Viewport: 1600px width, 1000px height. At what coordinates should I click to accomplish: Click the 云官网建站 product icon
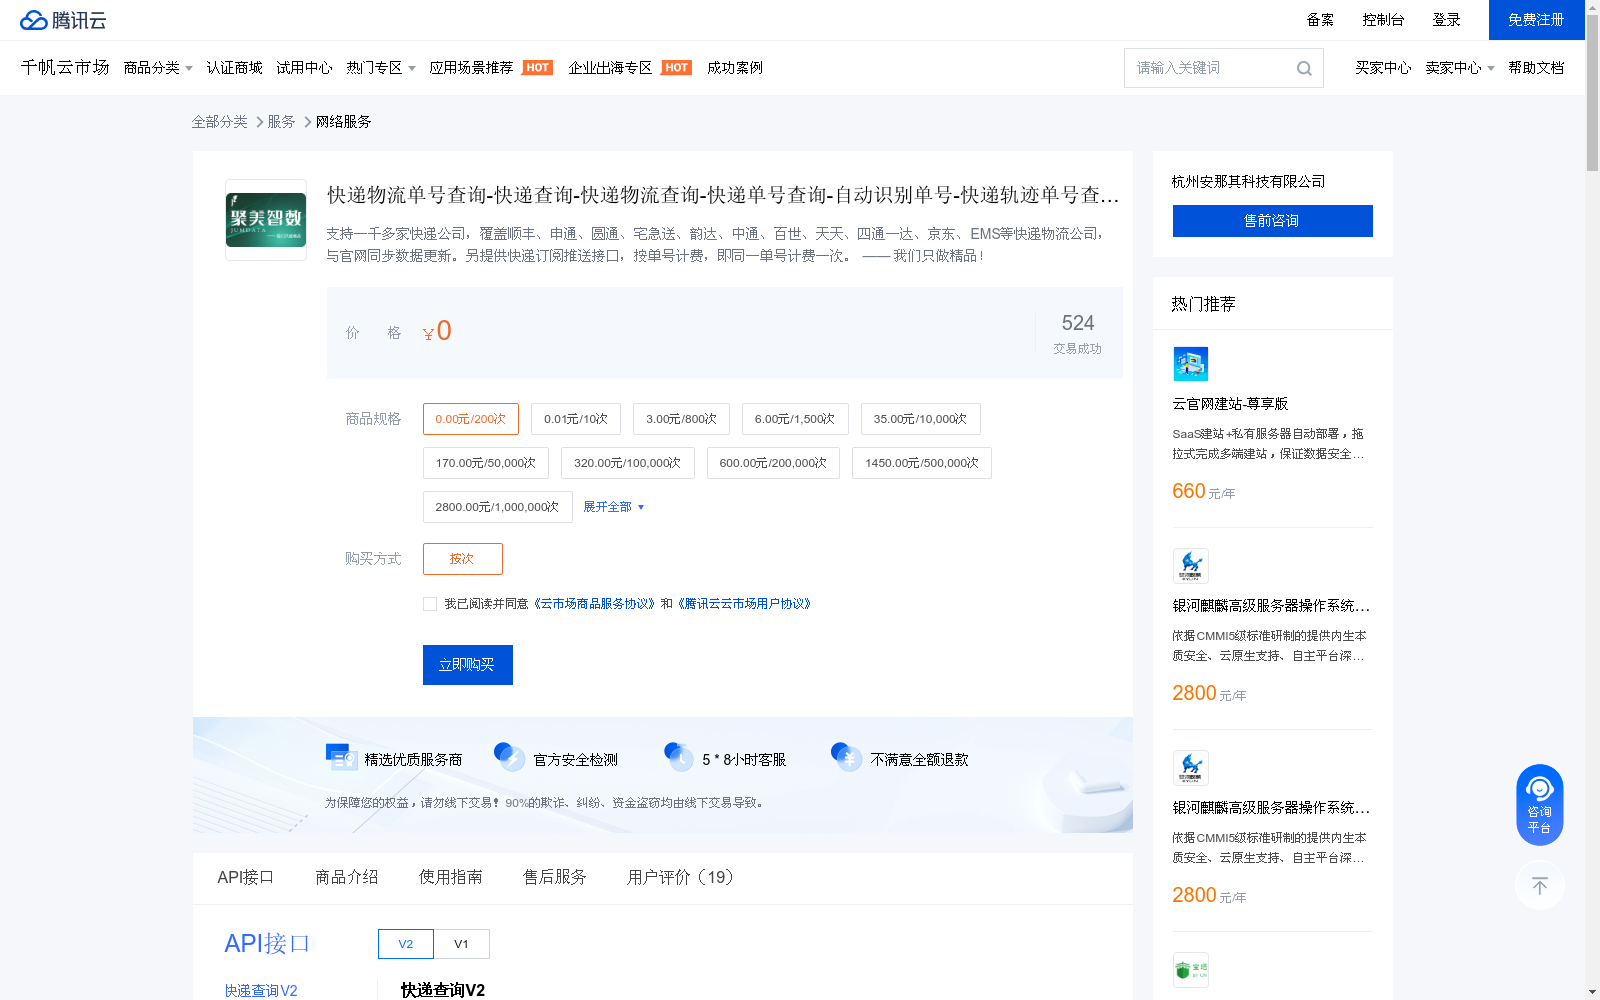pos(1191,364)
